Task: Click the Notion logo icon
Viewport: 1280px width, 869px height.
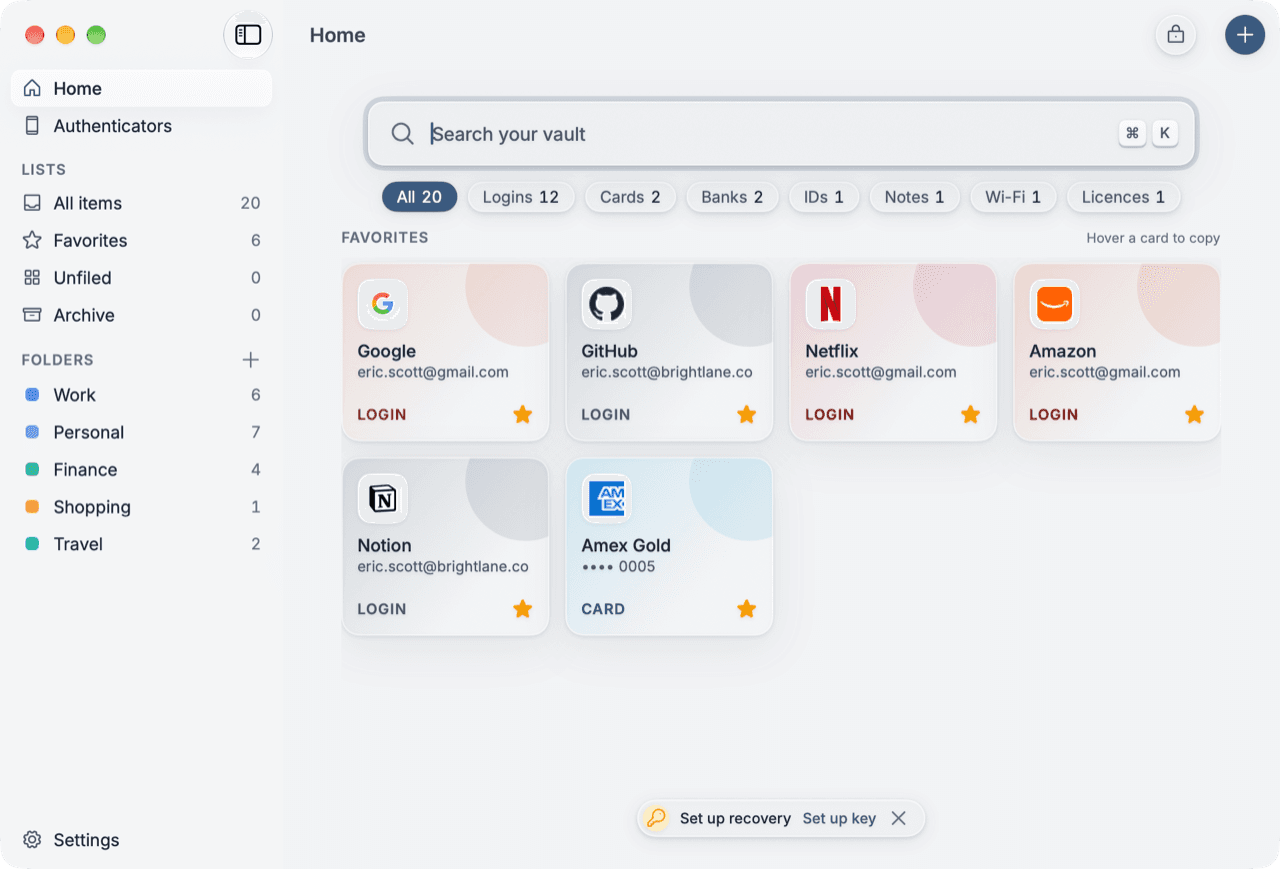Action: 382,498
